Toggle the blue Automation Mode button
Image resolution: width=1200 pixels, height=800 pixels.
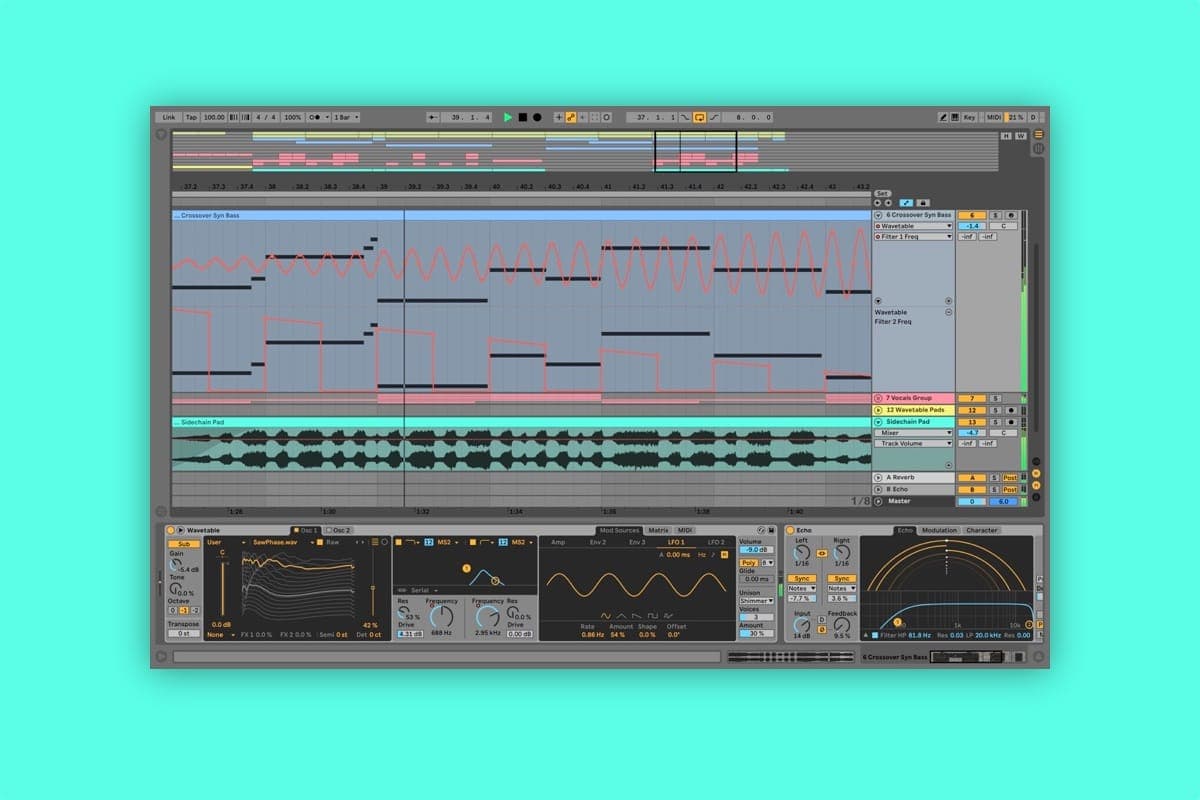click(x=906, y=202)
